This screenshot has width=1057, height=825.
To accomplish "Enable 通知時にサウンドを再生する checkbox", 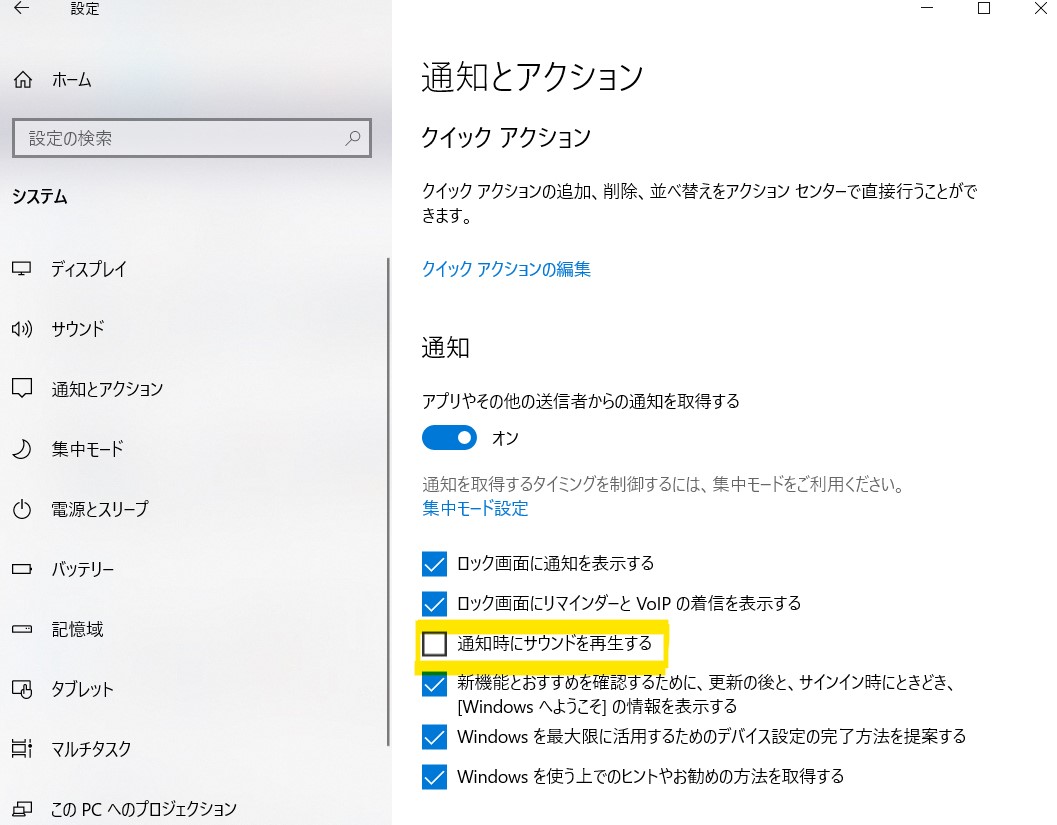I will (434, 643).
